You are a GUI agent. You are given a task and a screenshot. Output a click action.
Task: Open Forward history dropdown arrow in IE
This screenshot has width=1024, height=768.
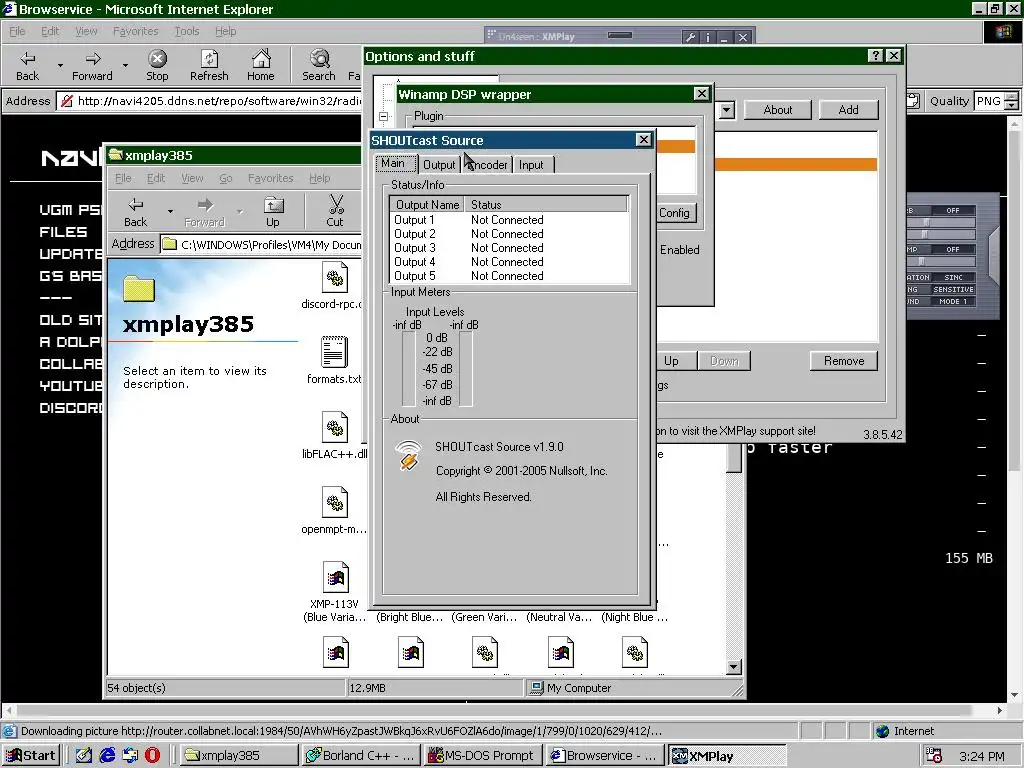[x=125, y=66]
